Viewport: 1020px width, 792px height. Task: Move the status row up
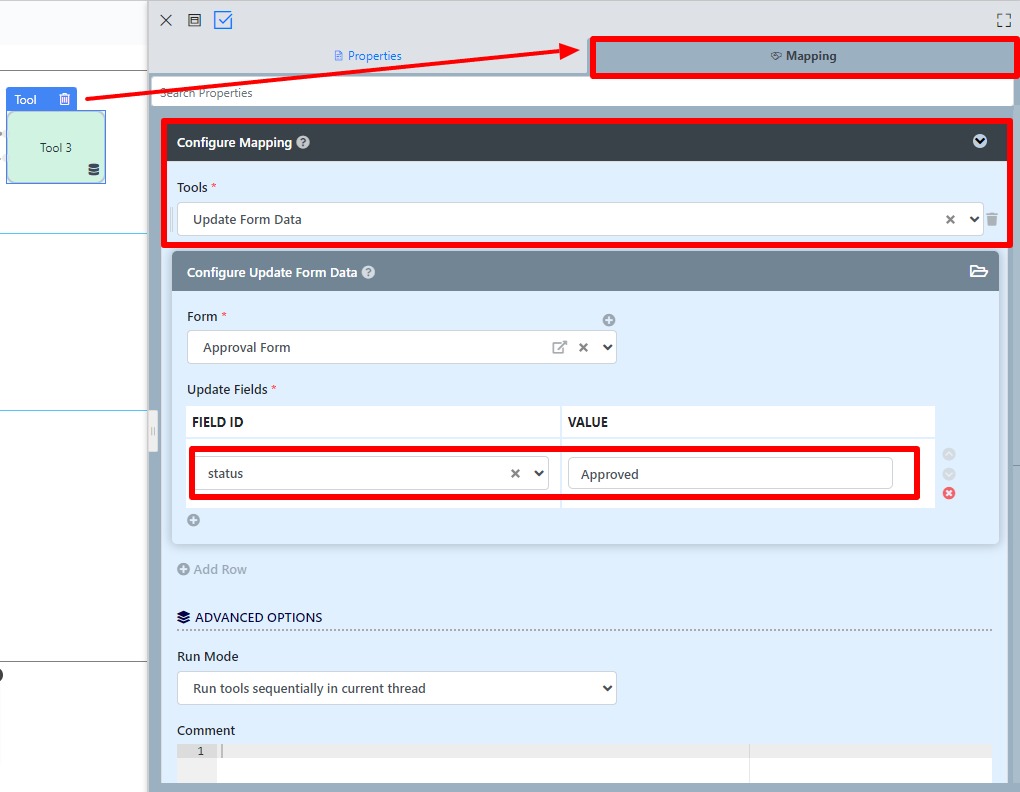click(949, 454)
